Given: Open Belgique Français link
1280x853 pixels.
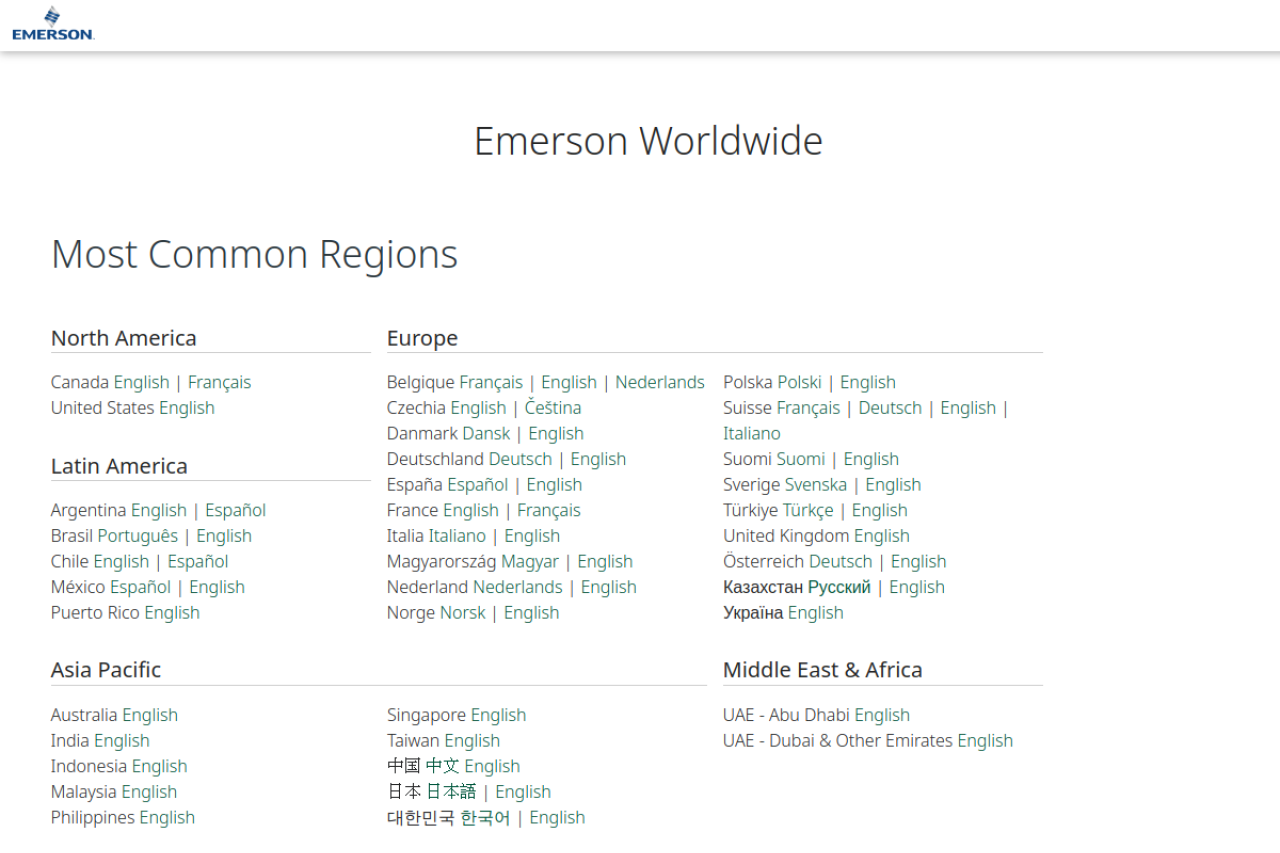Looking at the screenshot, I should pos(491,382).
